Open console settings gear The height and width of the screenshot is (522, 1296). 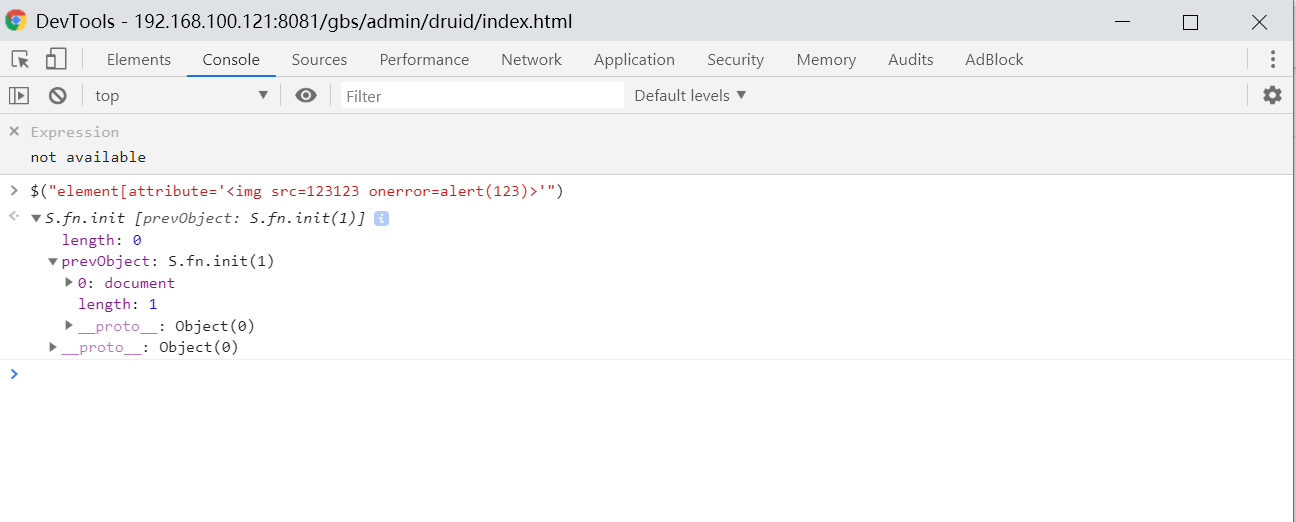(1272, 95)
